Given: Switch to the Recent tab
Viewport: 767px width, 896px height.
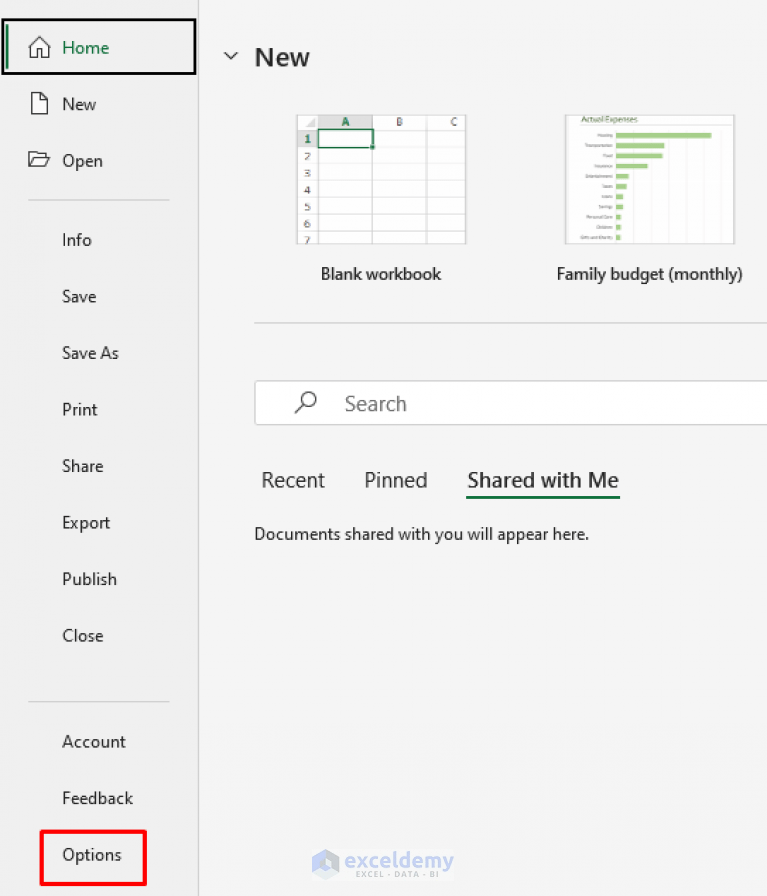Looking at the screenshot, I should [x=293, y=480].
